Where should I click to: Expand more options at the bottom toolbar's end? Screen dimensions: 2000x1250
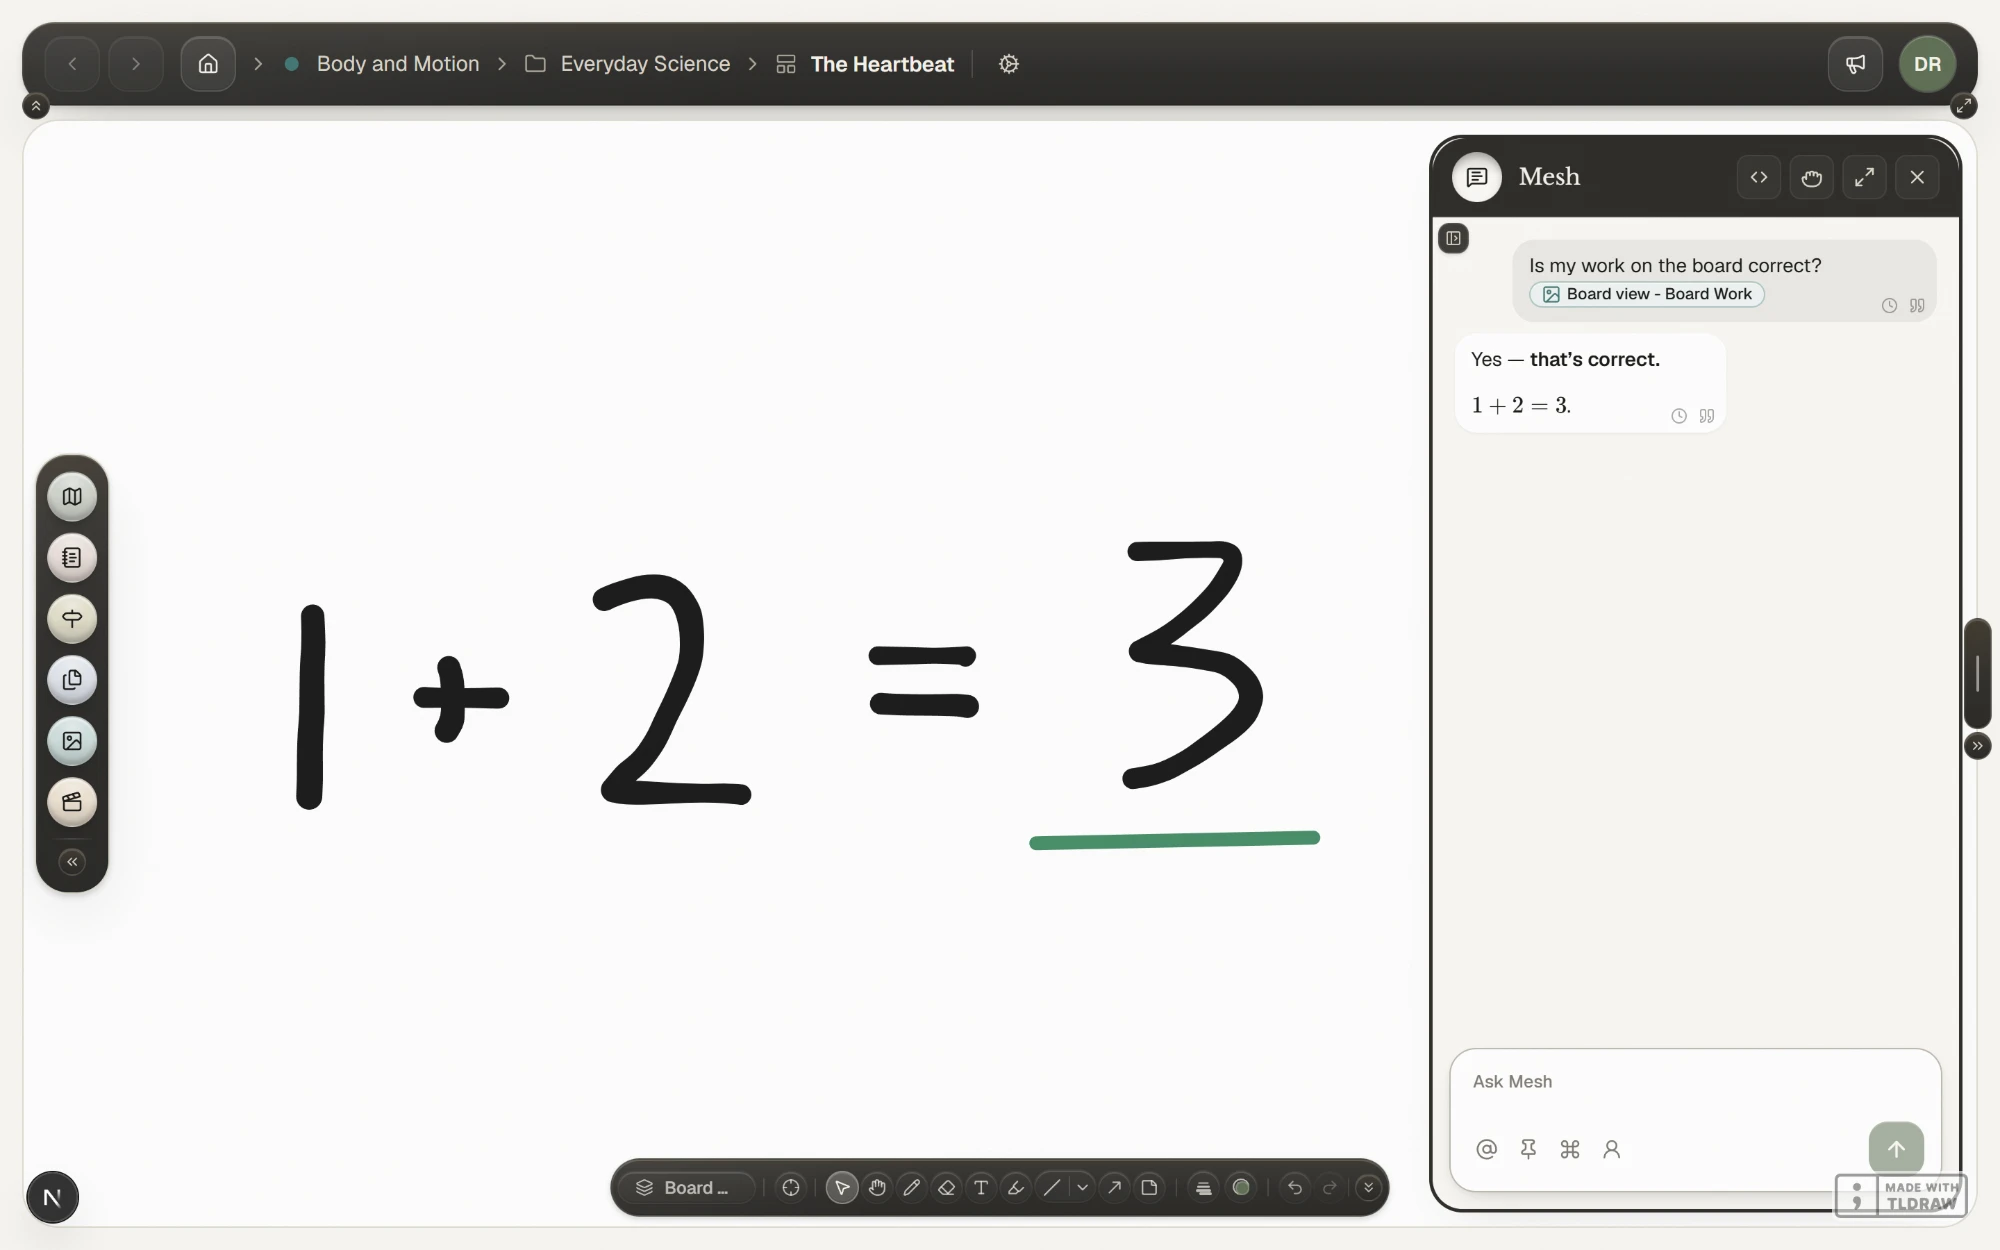tap(1368, 1187)
